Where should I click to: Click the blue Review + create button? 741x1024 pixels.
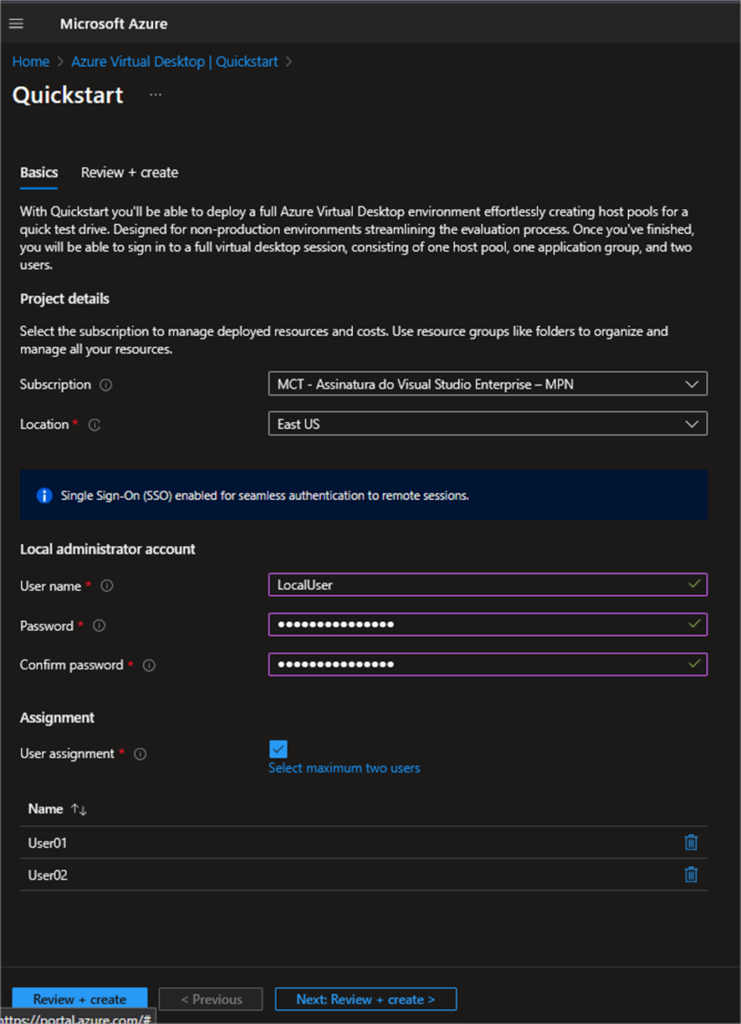coord(80,999)
